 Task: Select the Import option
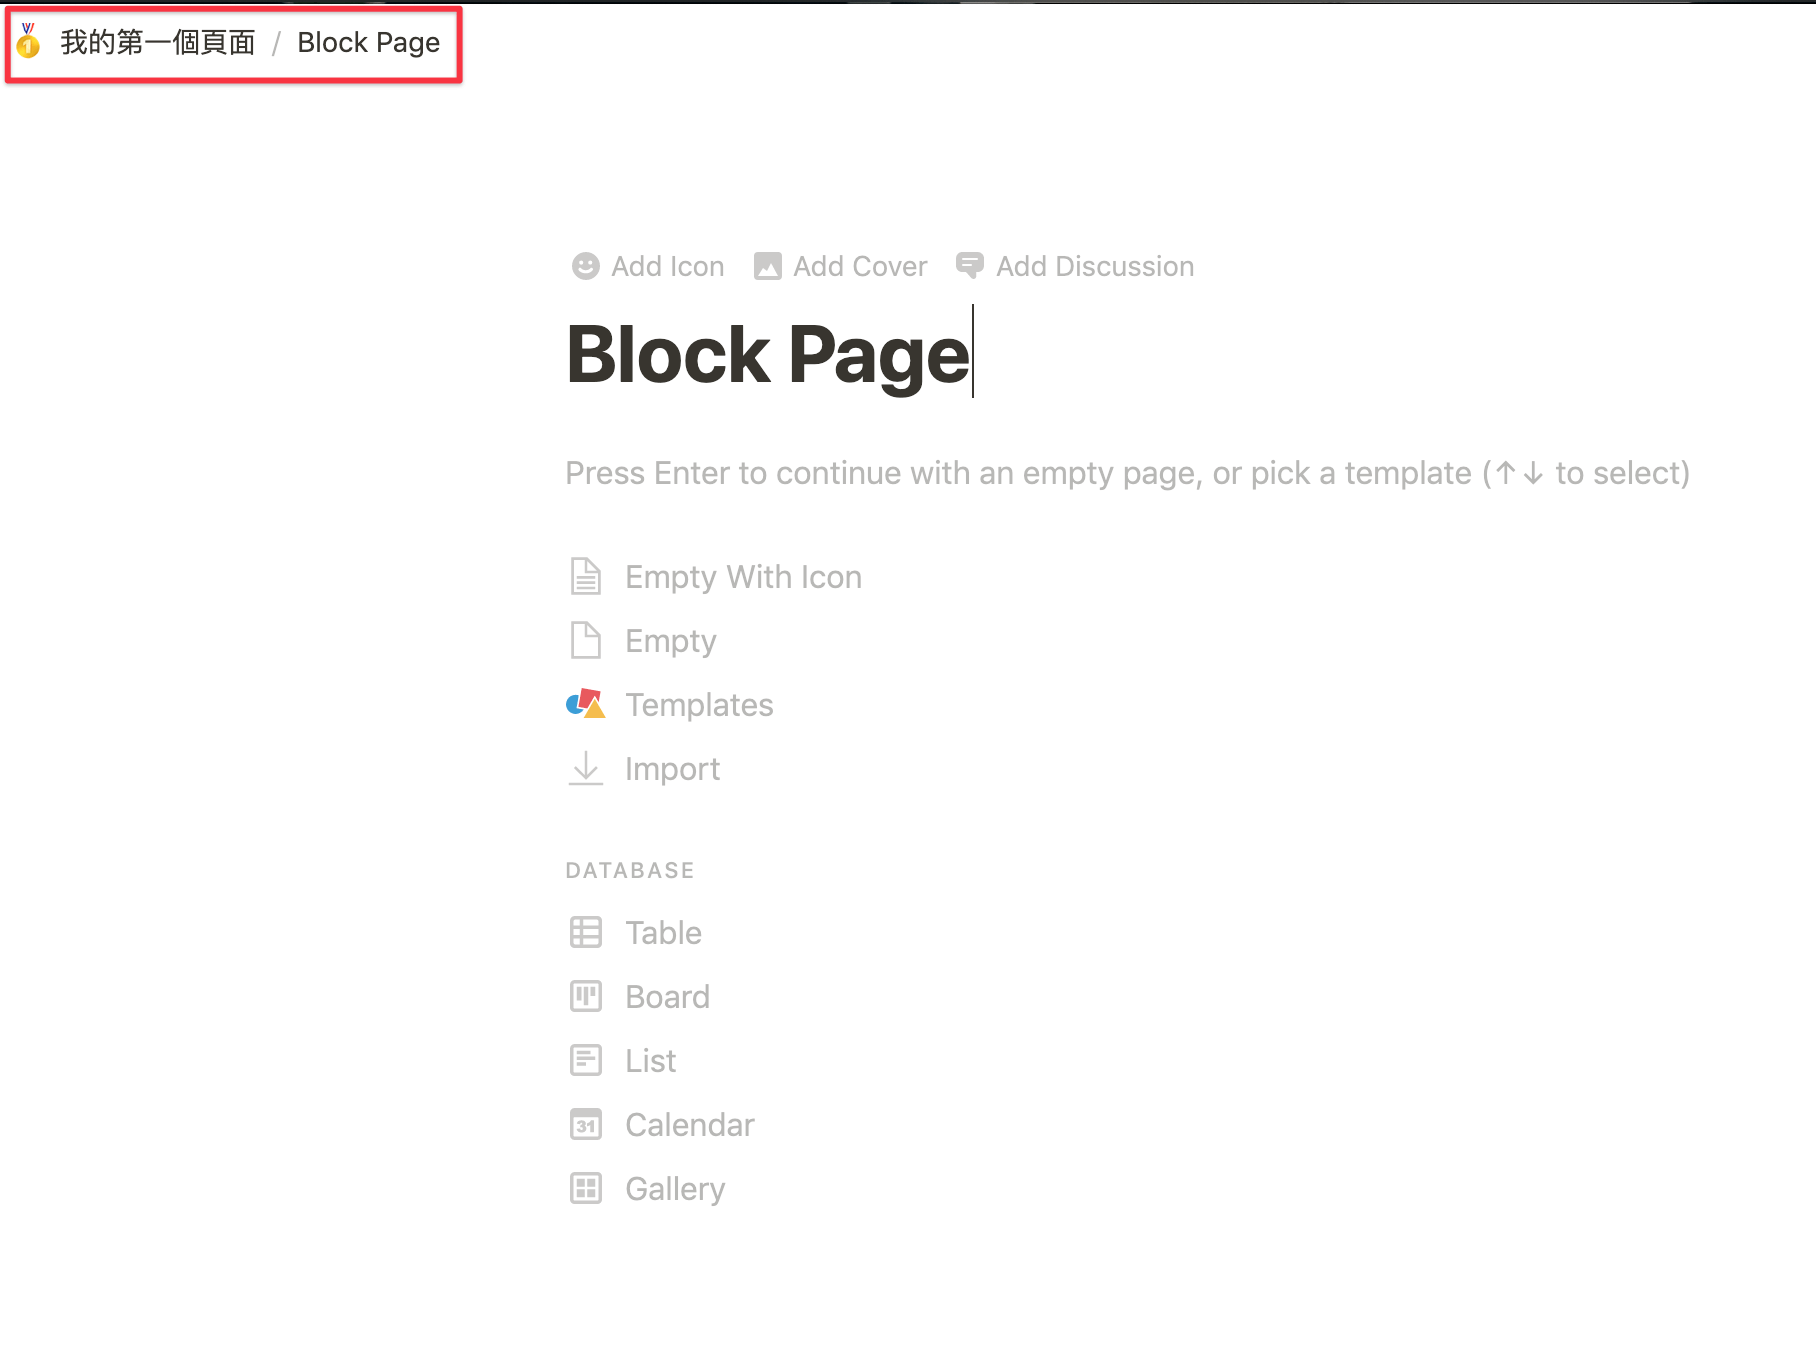pos(672,769)
